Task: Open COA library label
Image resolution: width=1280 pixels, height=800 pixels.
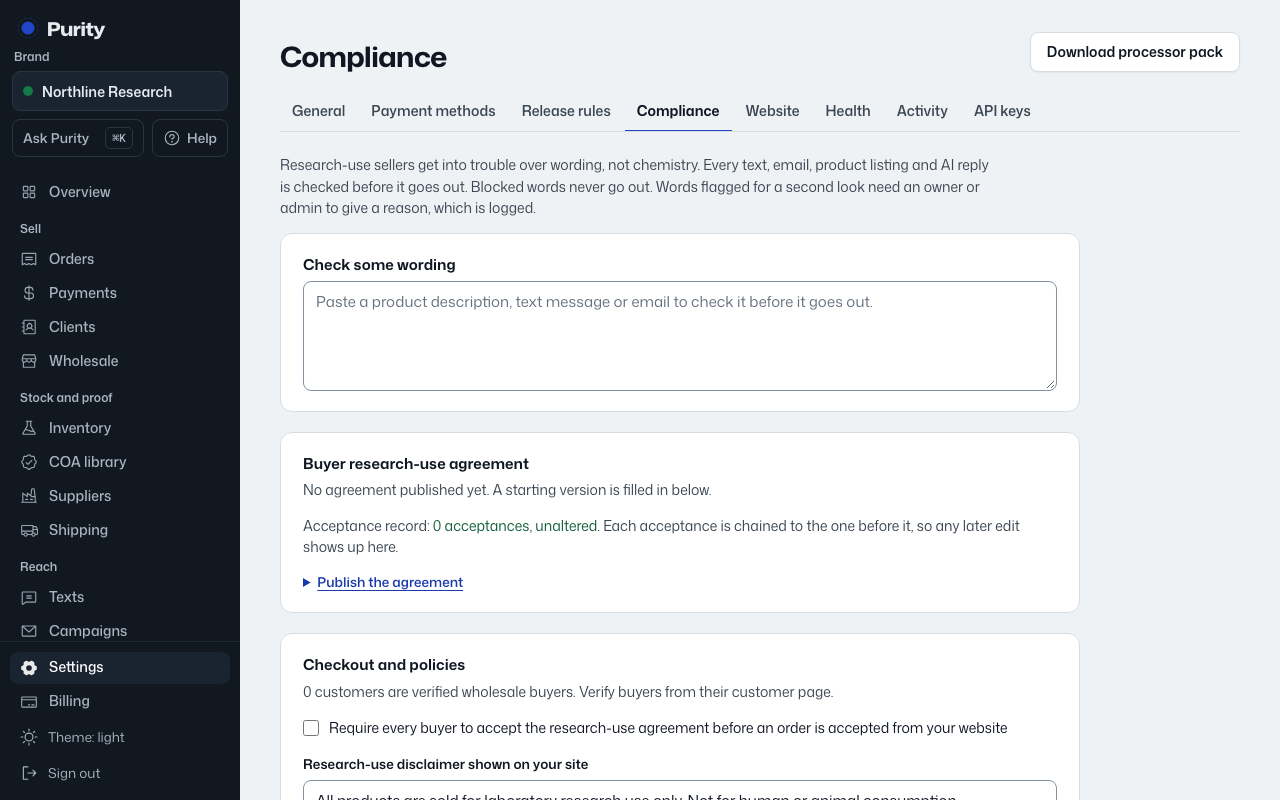Action: pos(88,462)
